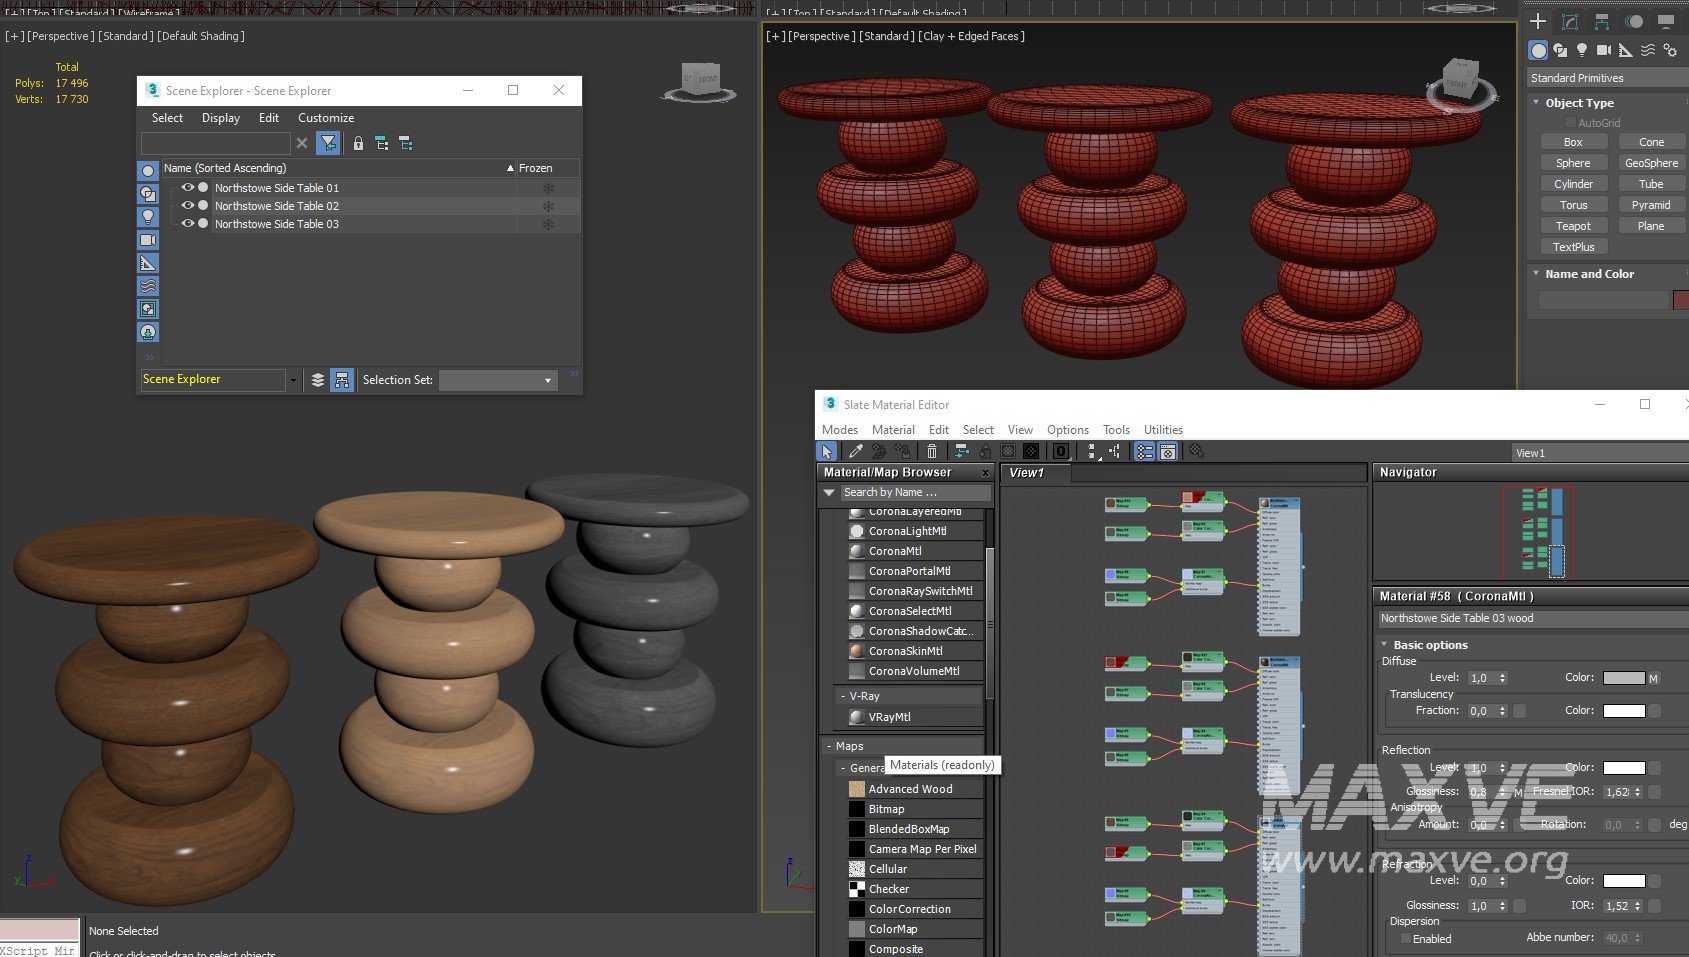
Task: Click the trash Delete Selected icon in Slate
Action: [x=932, y=452]
